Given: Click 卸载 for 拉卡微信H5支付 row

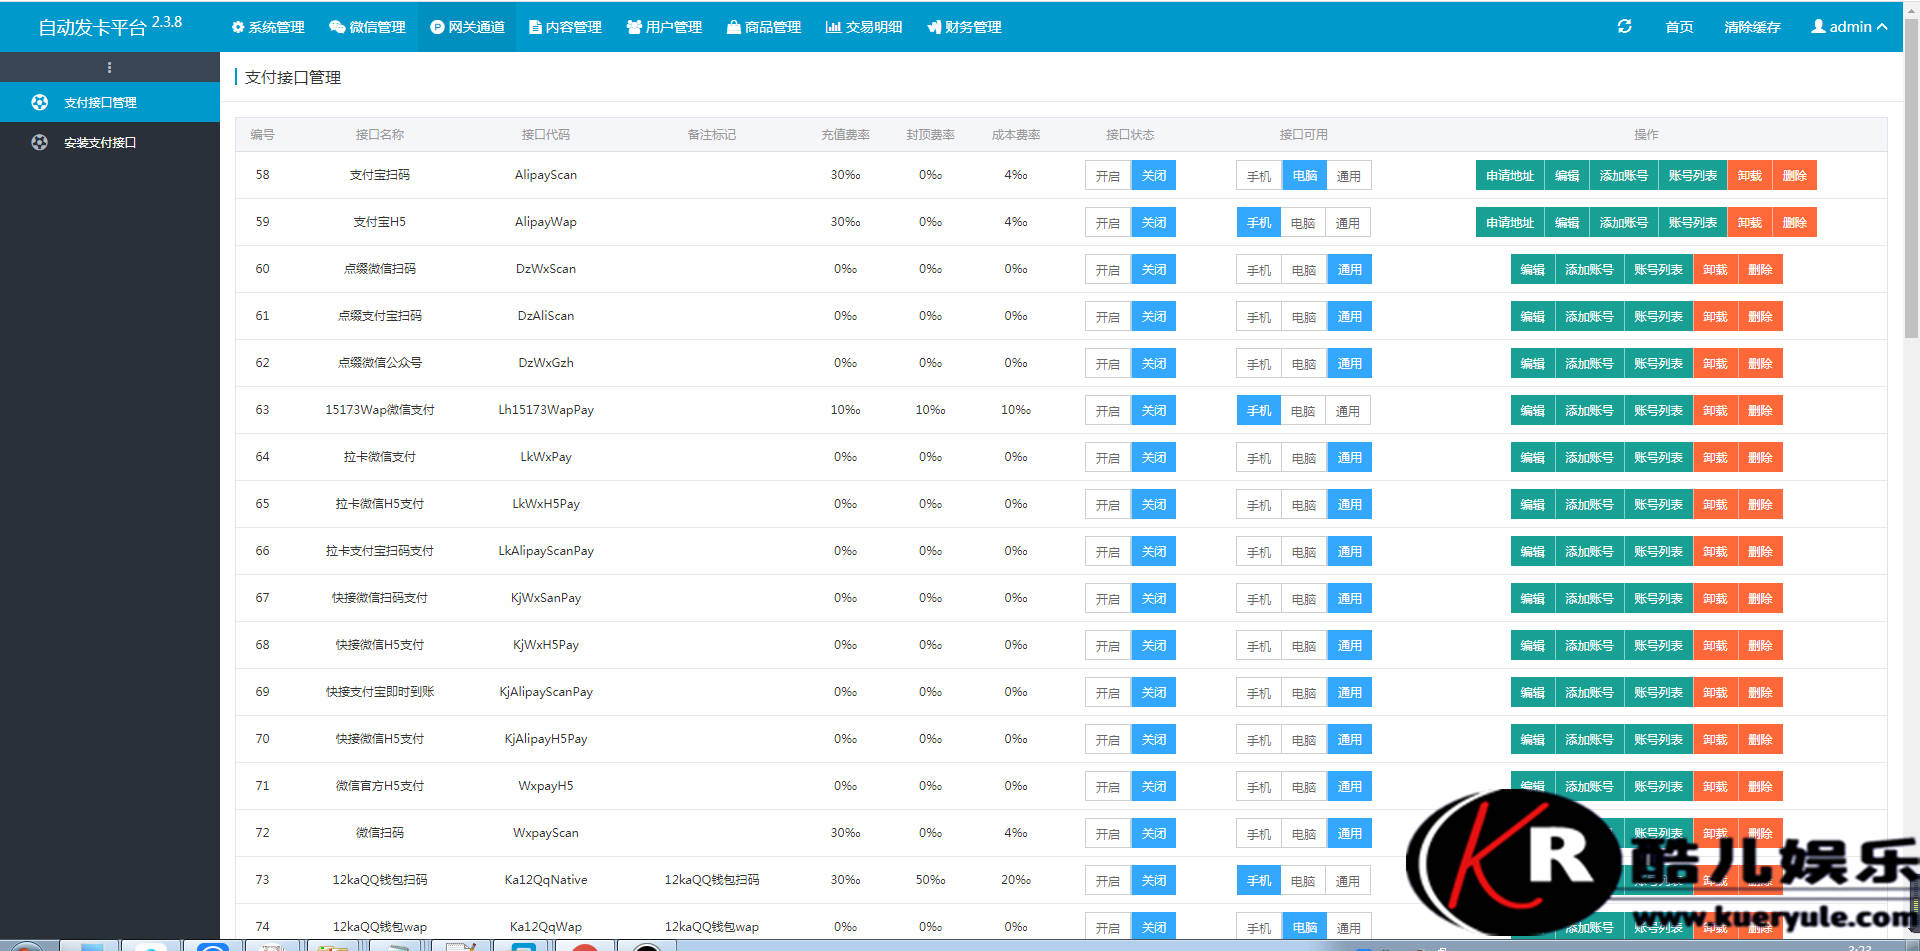Looking at the screenshot, I should pos(1715,504).
